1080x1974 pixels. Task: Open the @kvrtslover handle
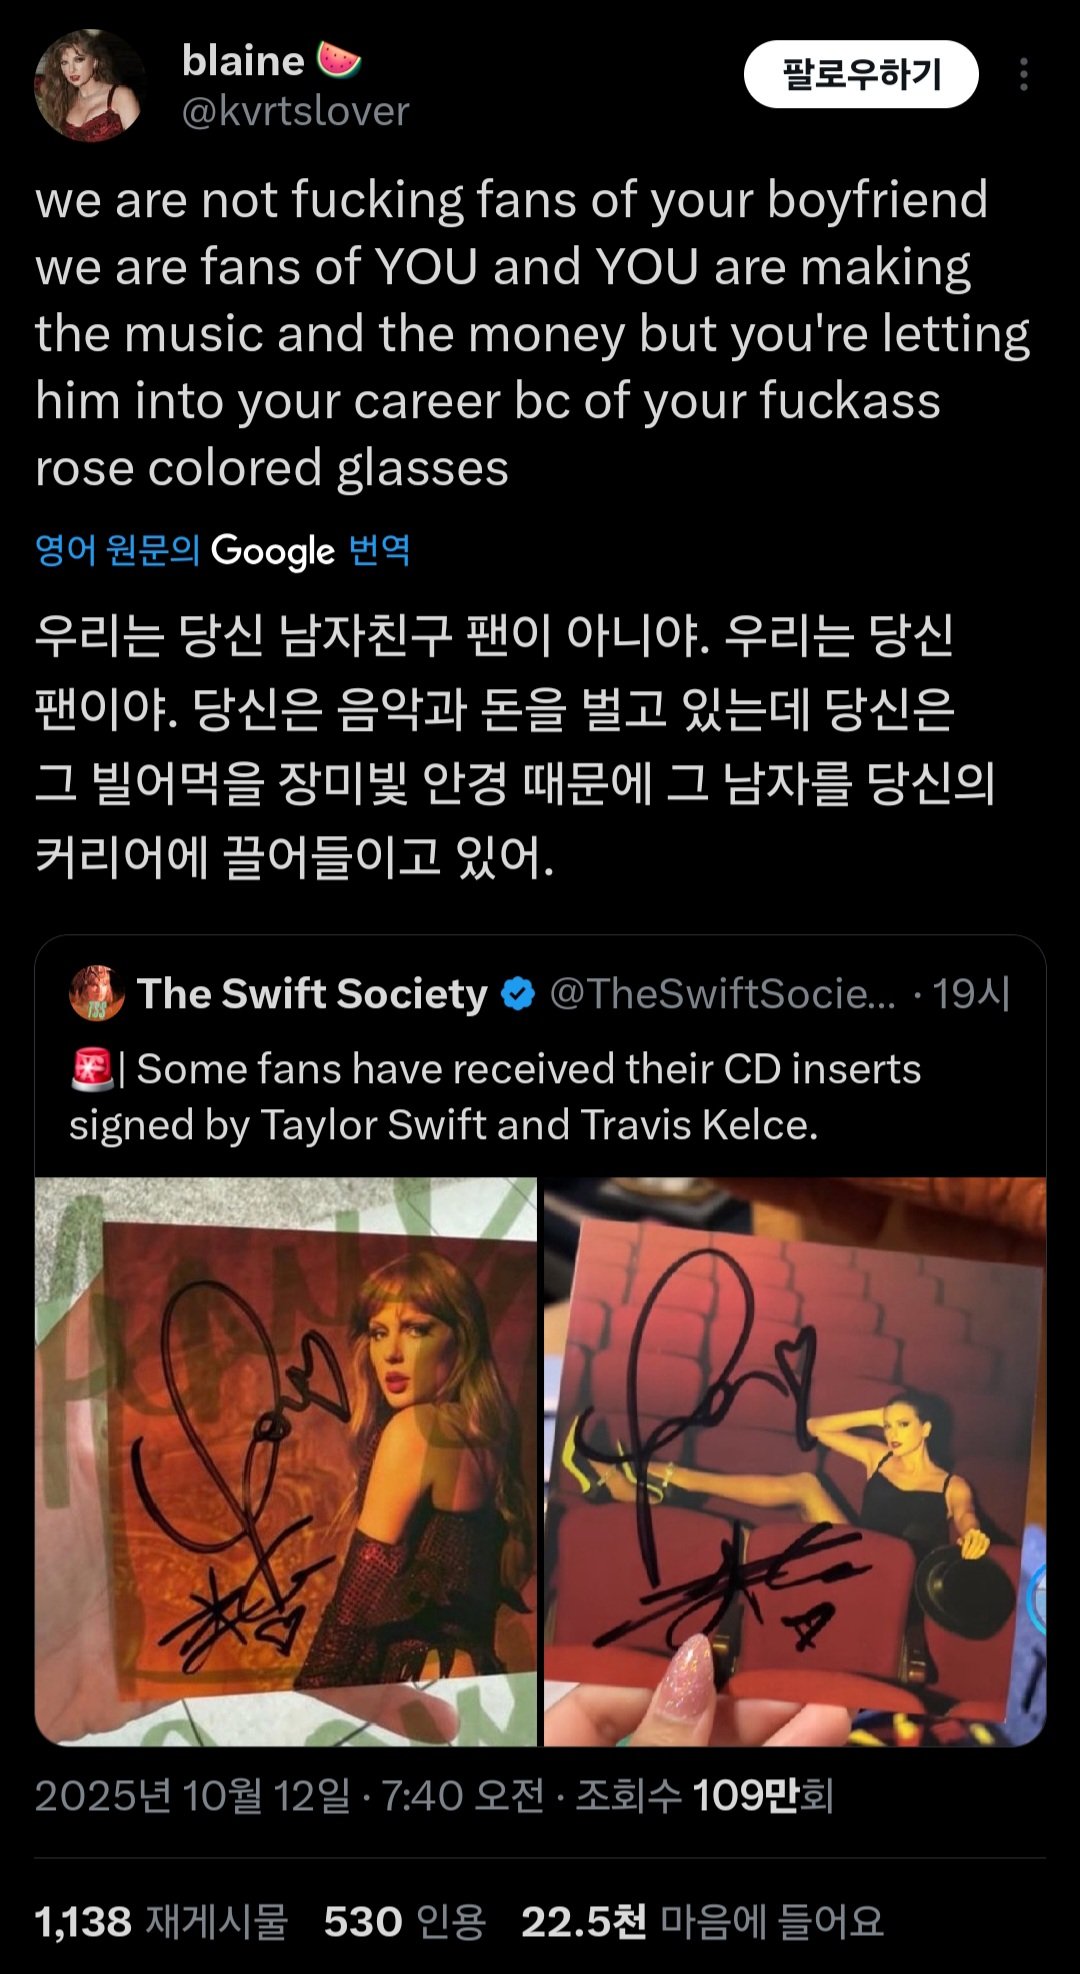click(295, 111)
